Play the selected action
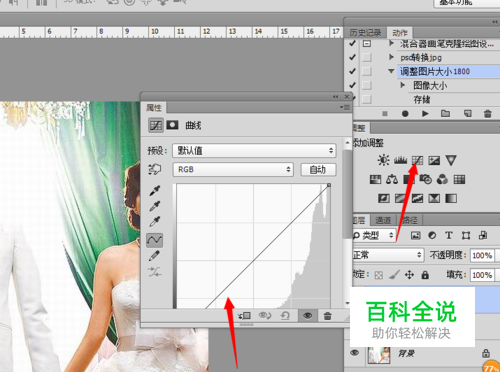The height and width of the screenshot is (372, 500). [x=425, y=114]
